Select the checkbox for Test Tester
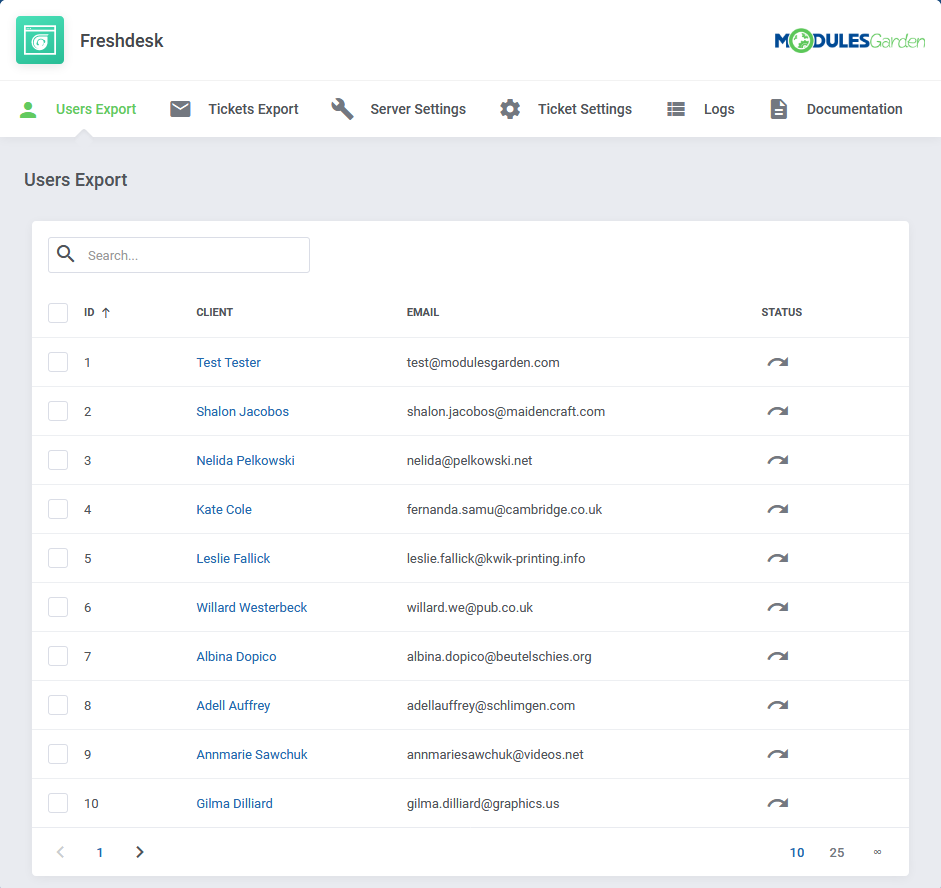This screenshot has width=941, height=888. pos(58,362)
